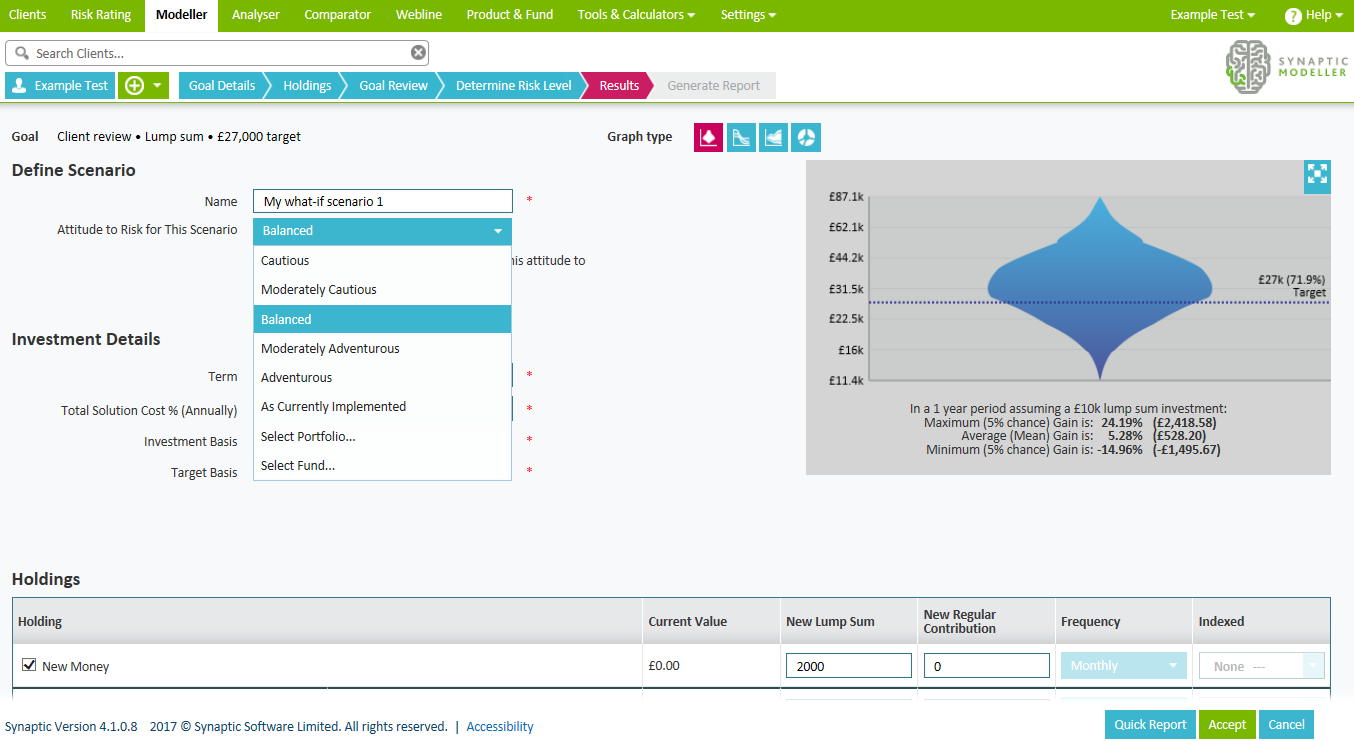Click the magnifier icon in Search Clients
Viewport: 1354px width, 741px height.
(22, 53)
